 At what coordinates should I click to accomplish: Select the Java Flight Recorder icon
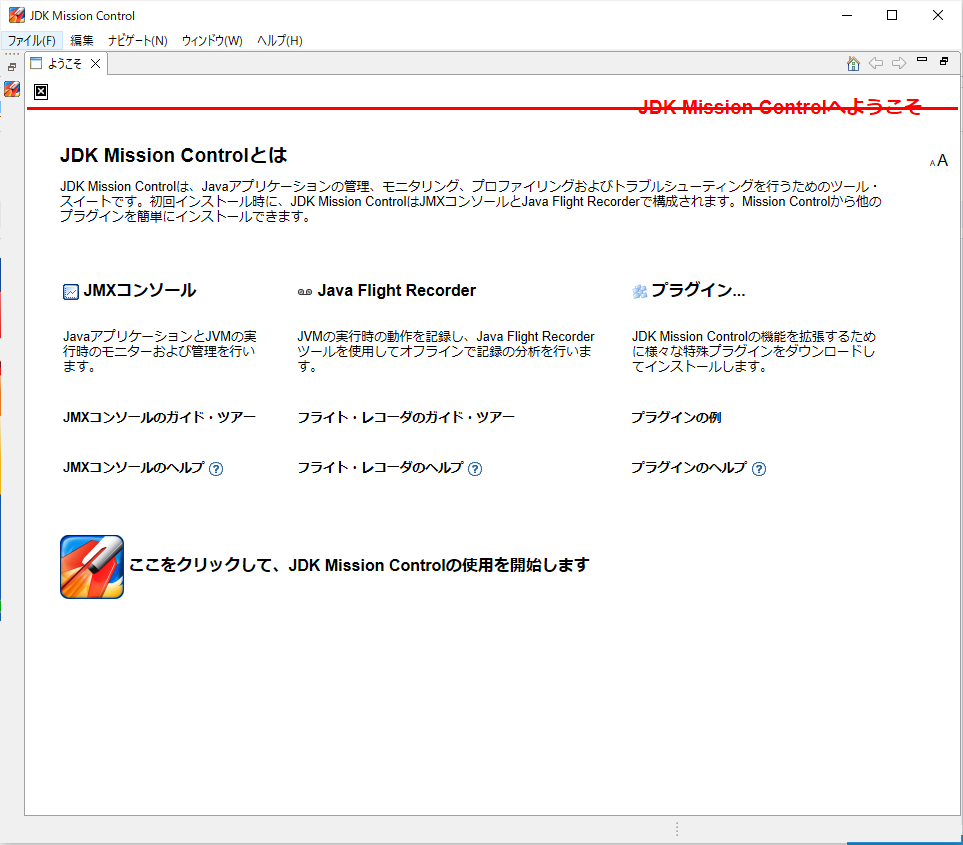pyautogui.click(x=304, y=291)
